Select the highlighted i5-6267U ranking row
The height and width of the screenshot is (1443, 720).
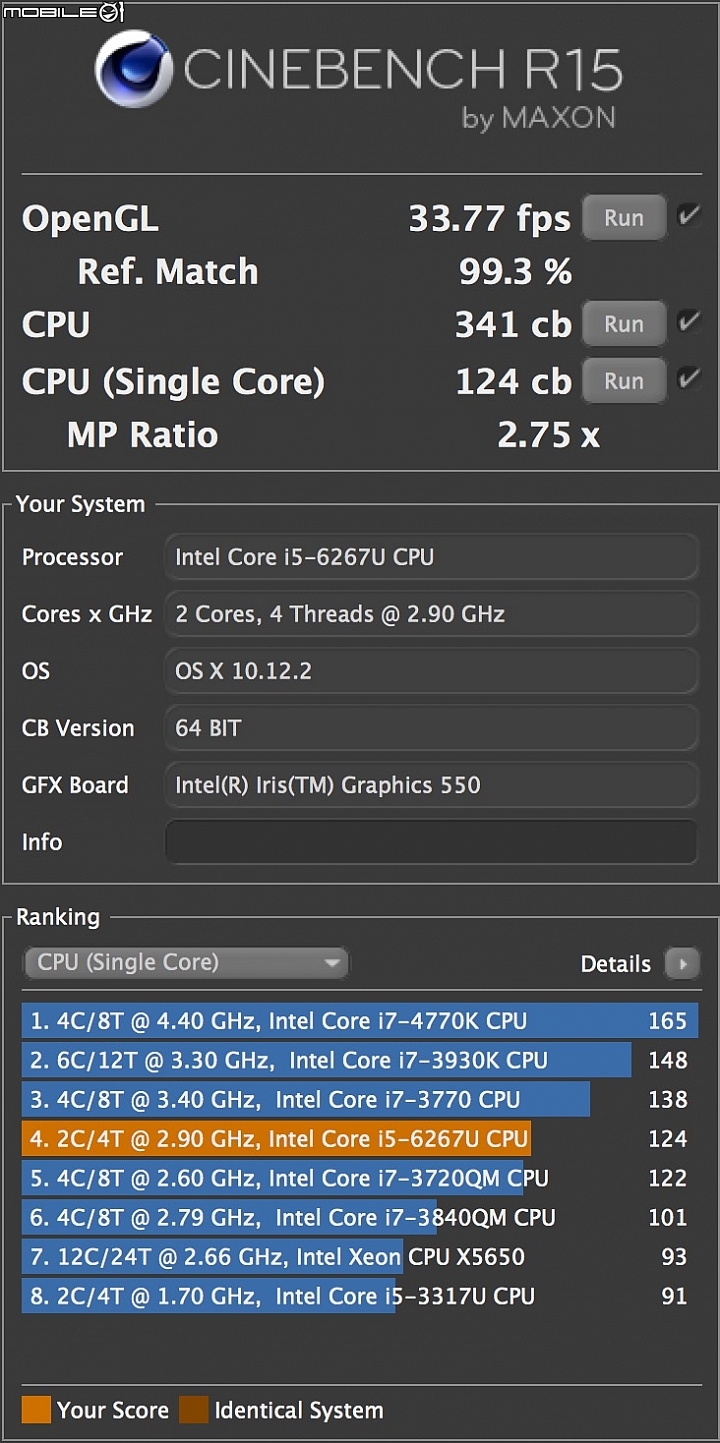click(x=360, y=1138)
